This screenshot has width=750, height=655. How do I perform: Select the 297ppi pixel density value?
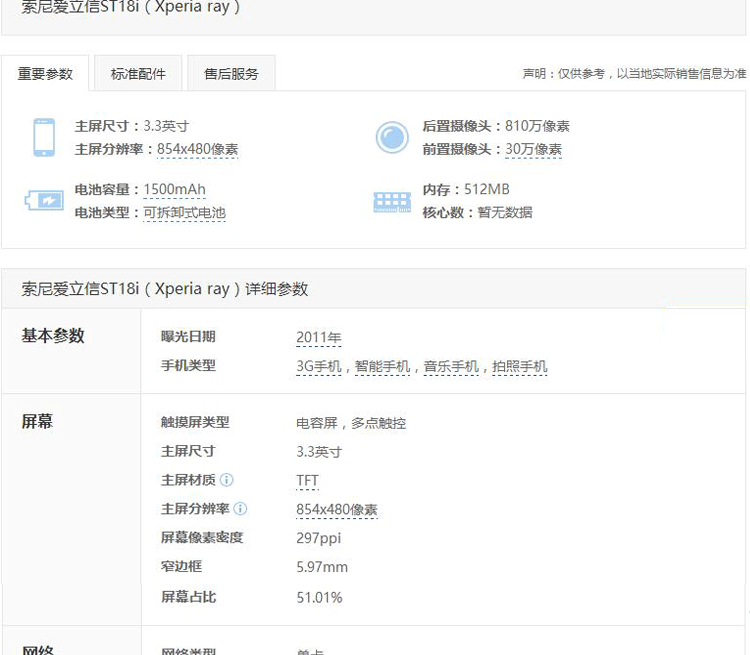pos(319,538)
